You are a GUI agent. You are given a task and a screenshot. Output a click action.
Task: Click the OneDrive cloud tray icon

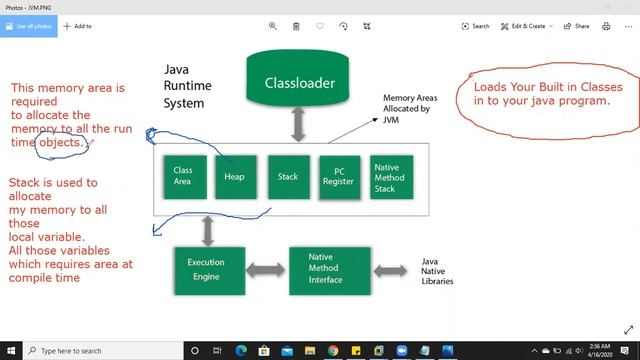tap(546, 351)
